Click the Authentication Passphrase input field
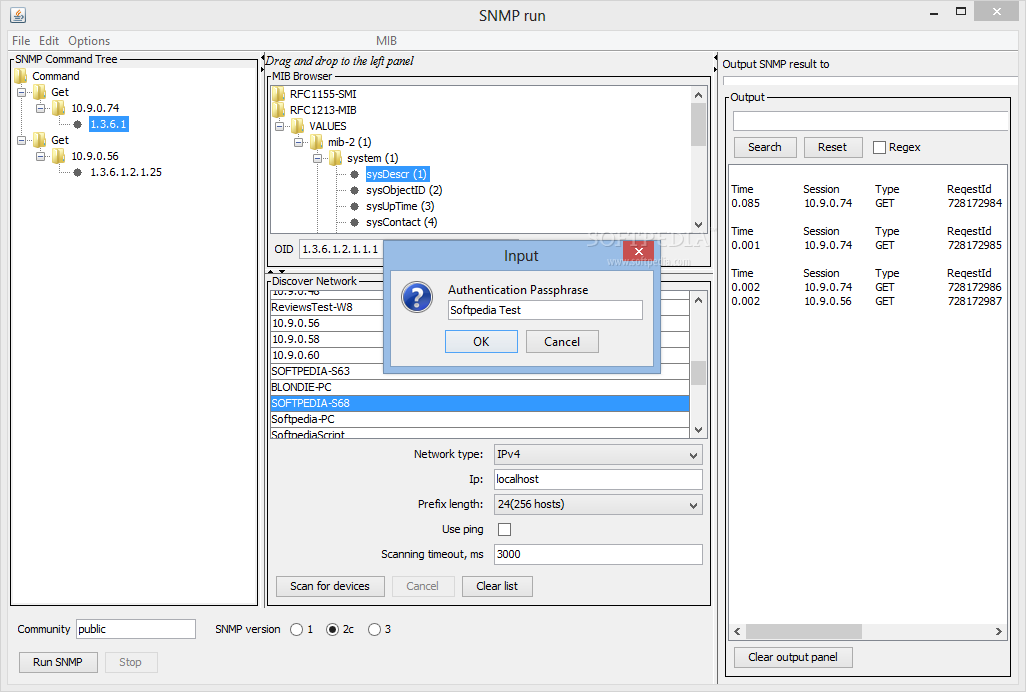 pos(545,310)
